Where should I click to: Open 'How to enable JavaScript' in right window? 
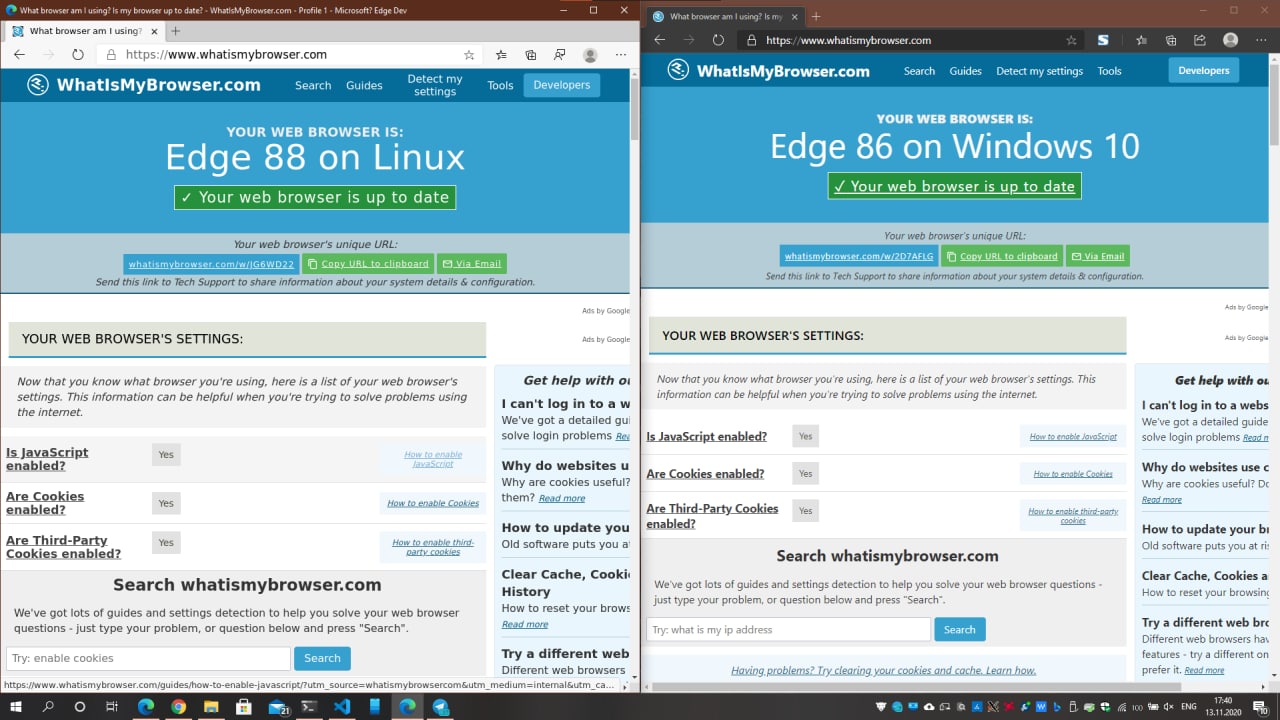pos(1073,436)
